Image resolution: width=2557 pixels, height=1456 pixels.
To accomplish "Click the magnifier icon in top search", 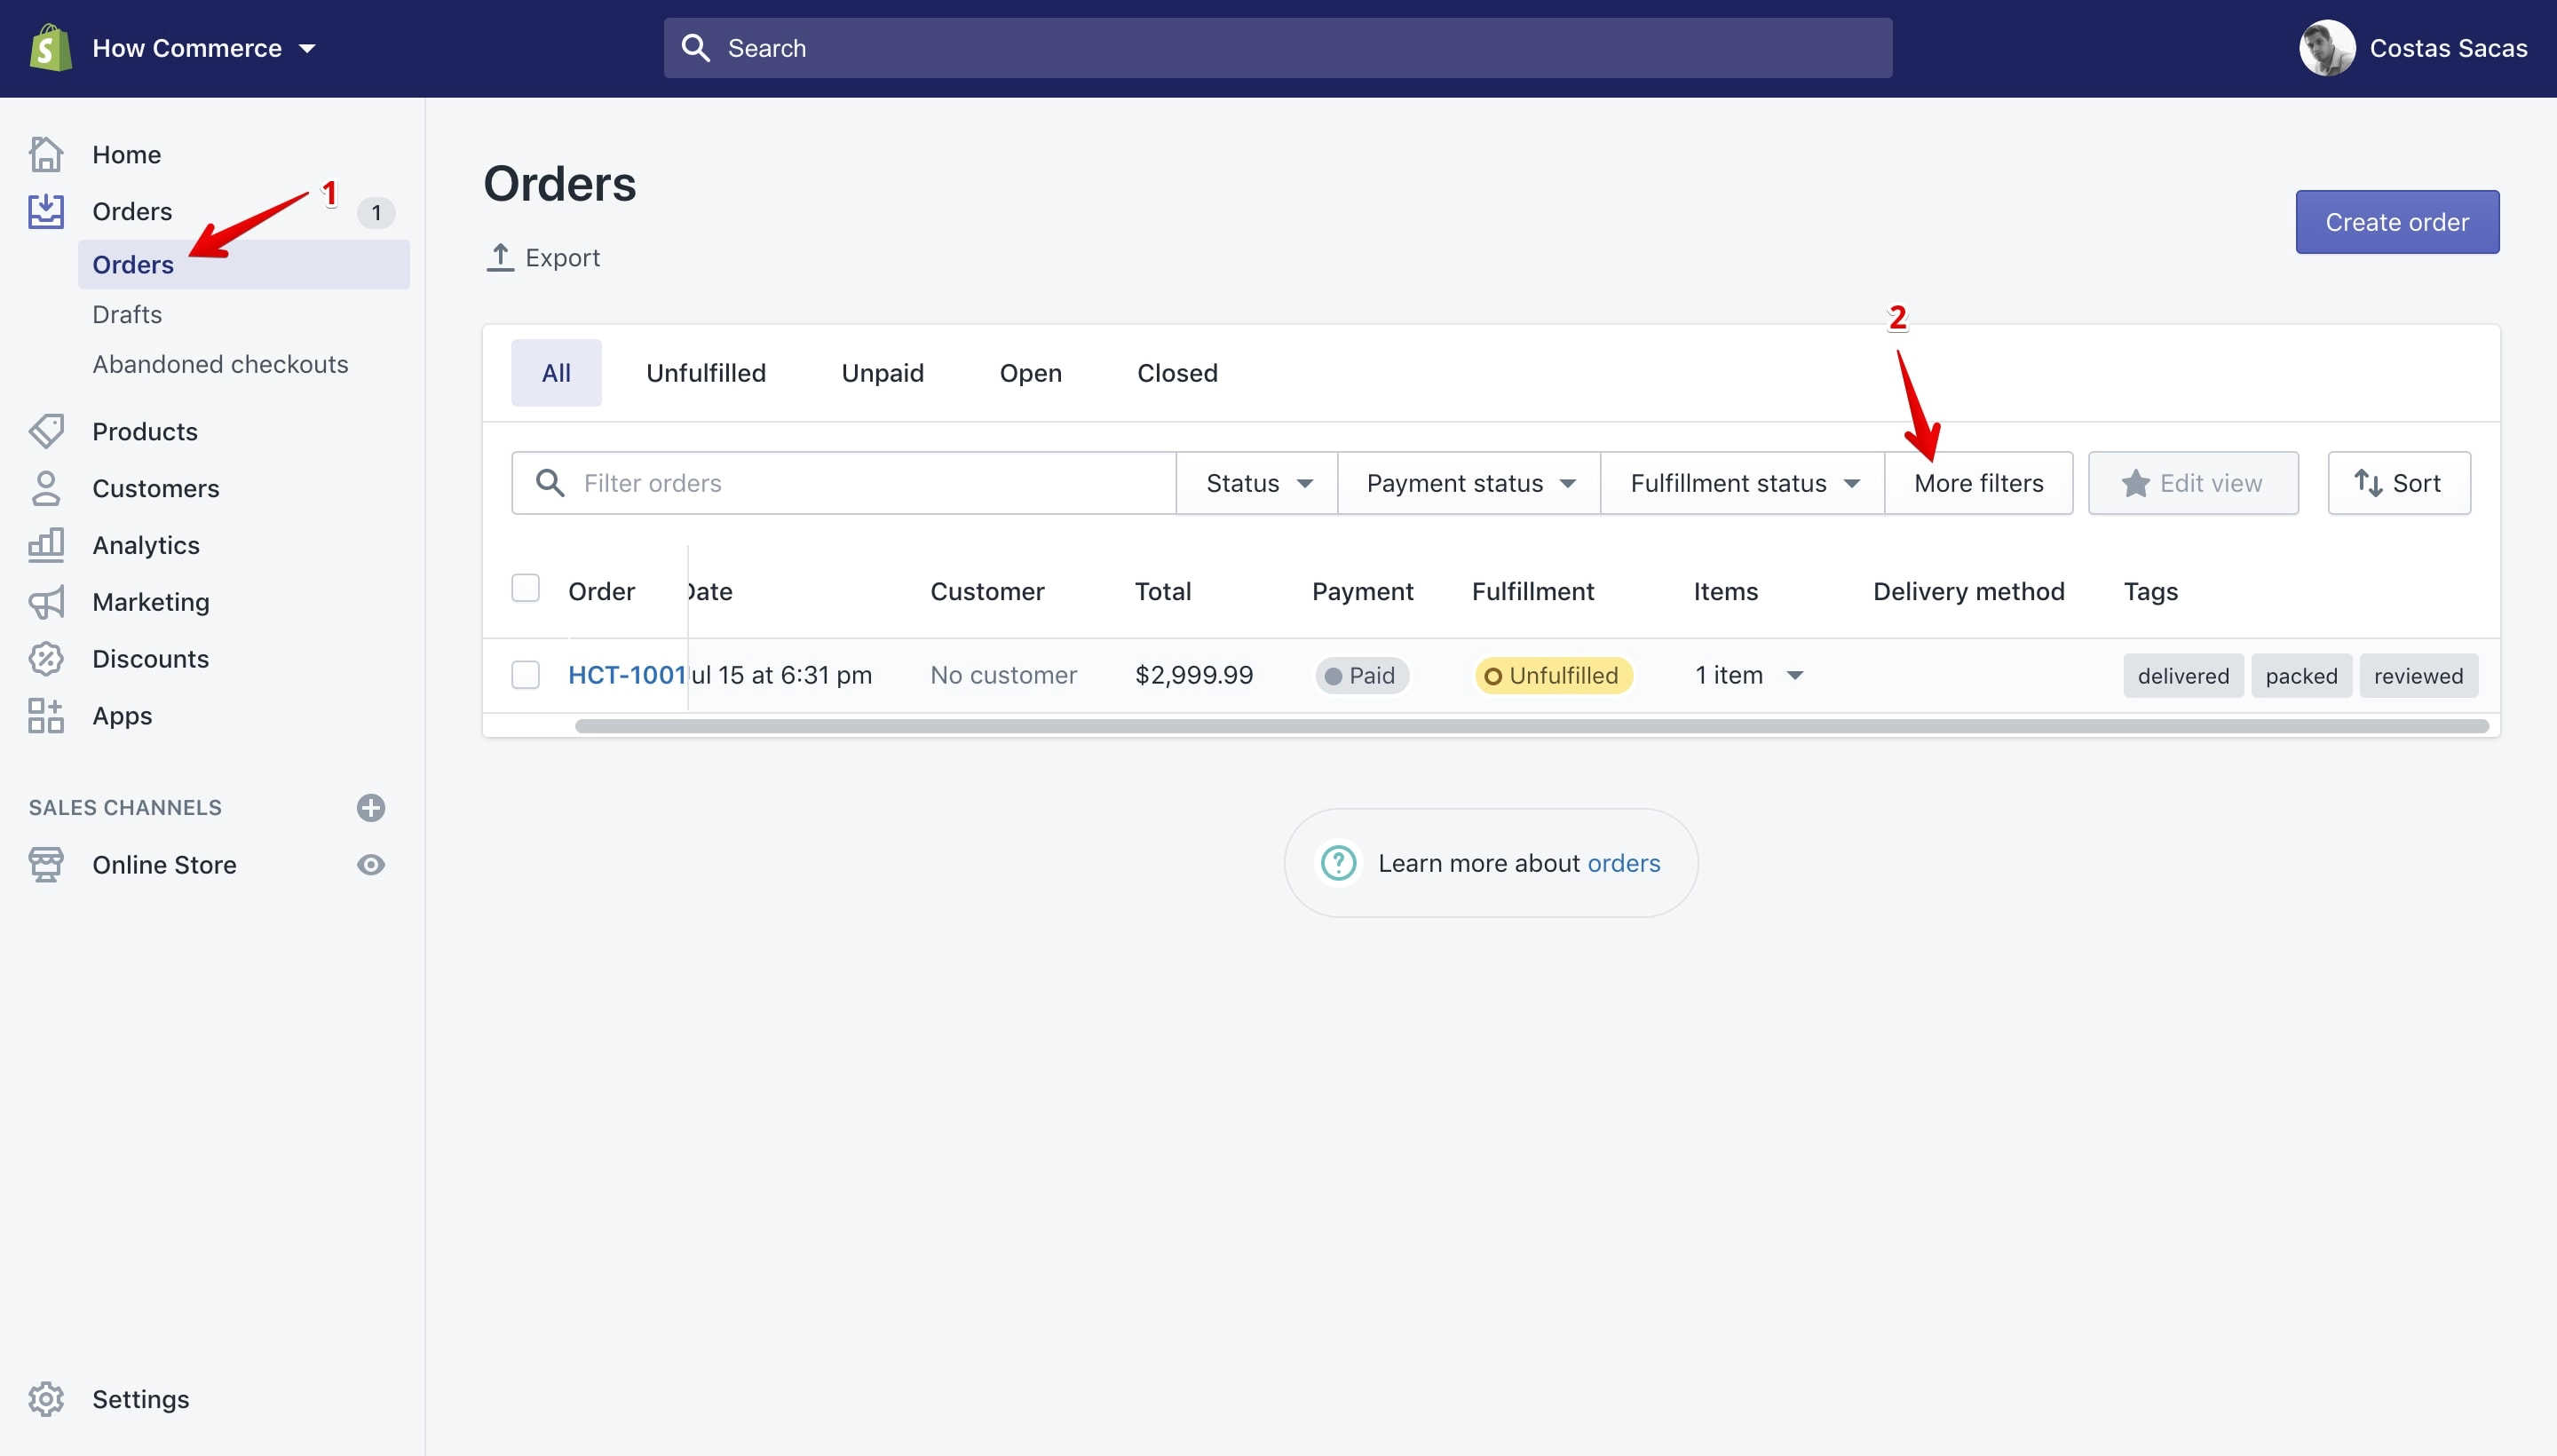I will 696,48.
